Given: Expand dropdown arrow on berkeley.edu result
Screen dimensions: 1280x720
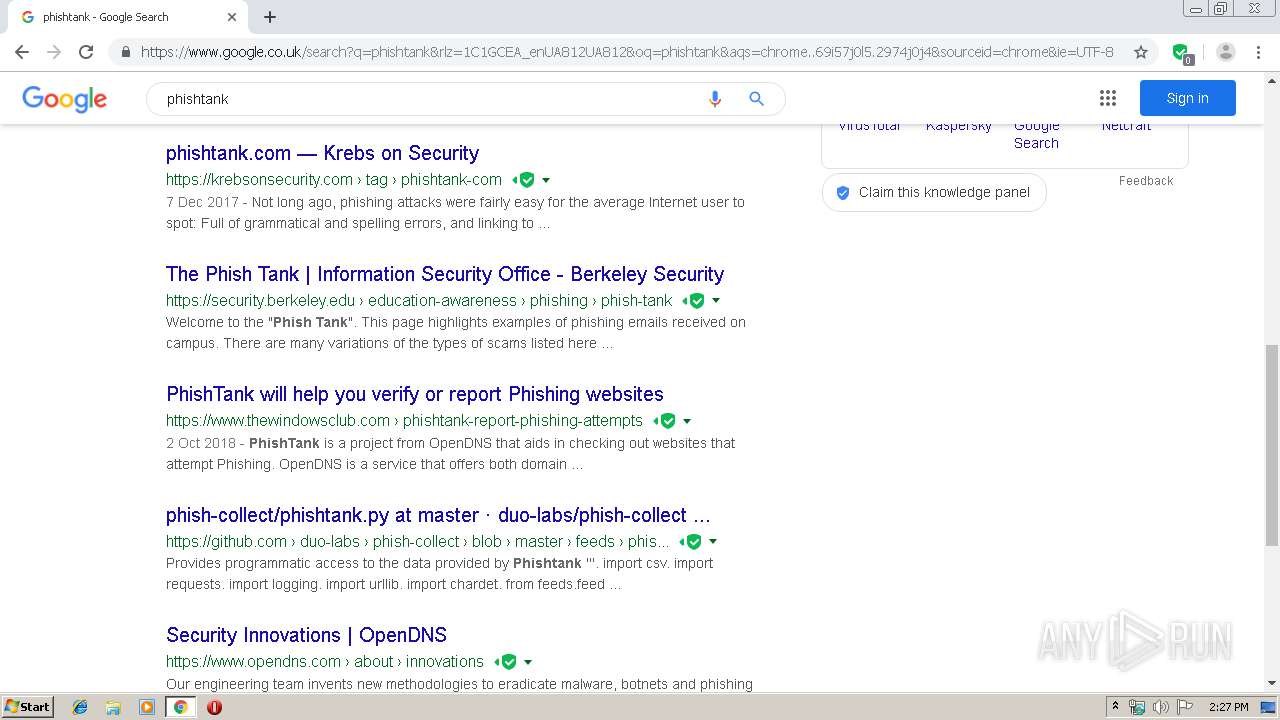Looking at the screenshot, I should 716,301.
